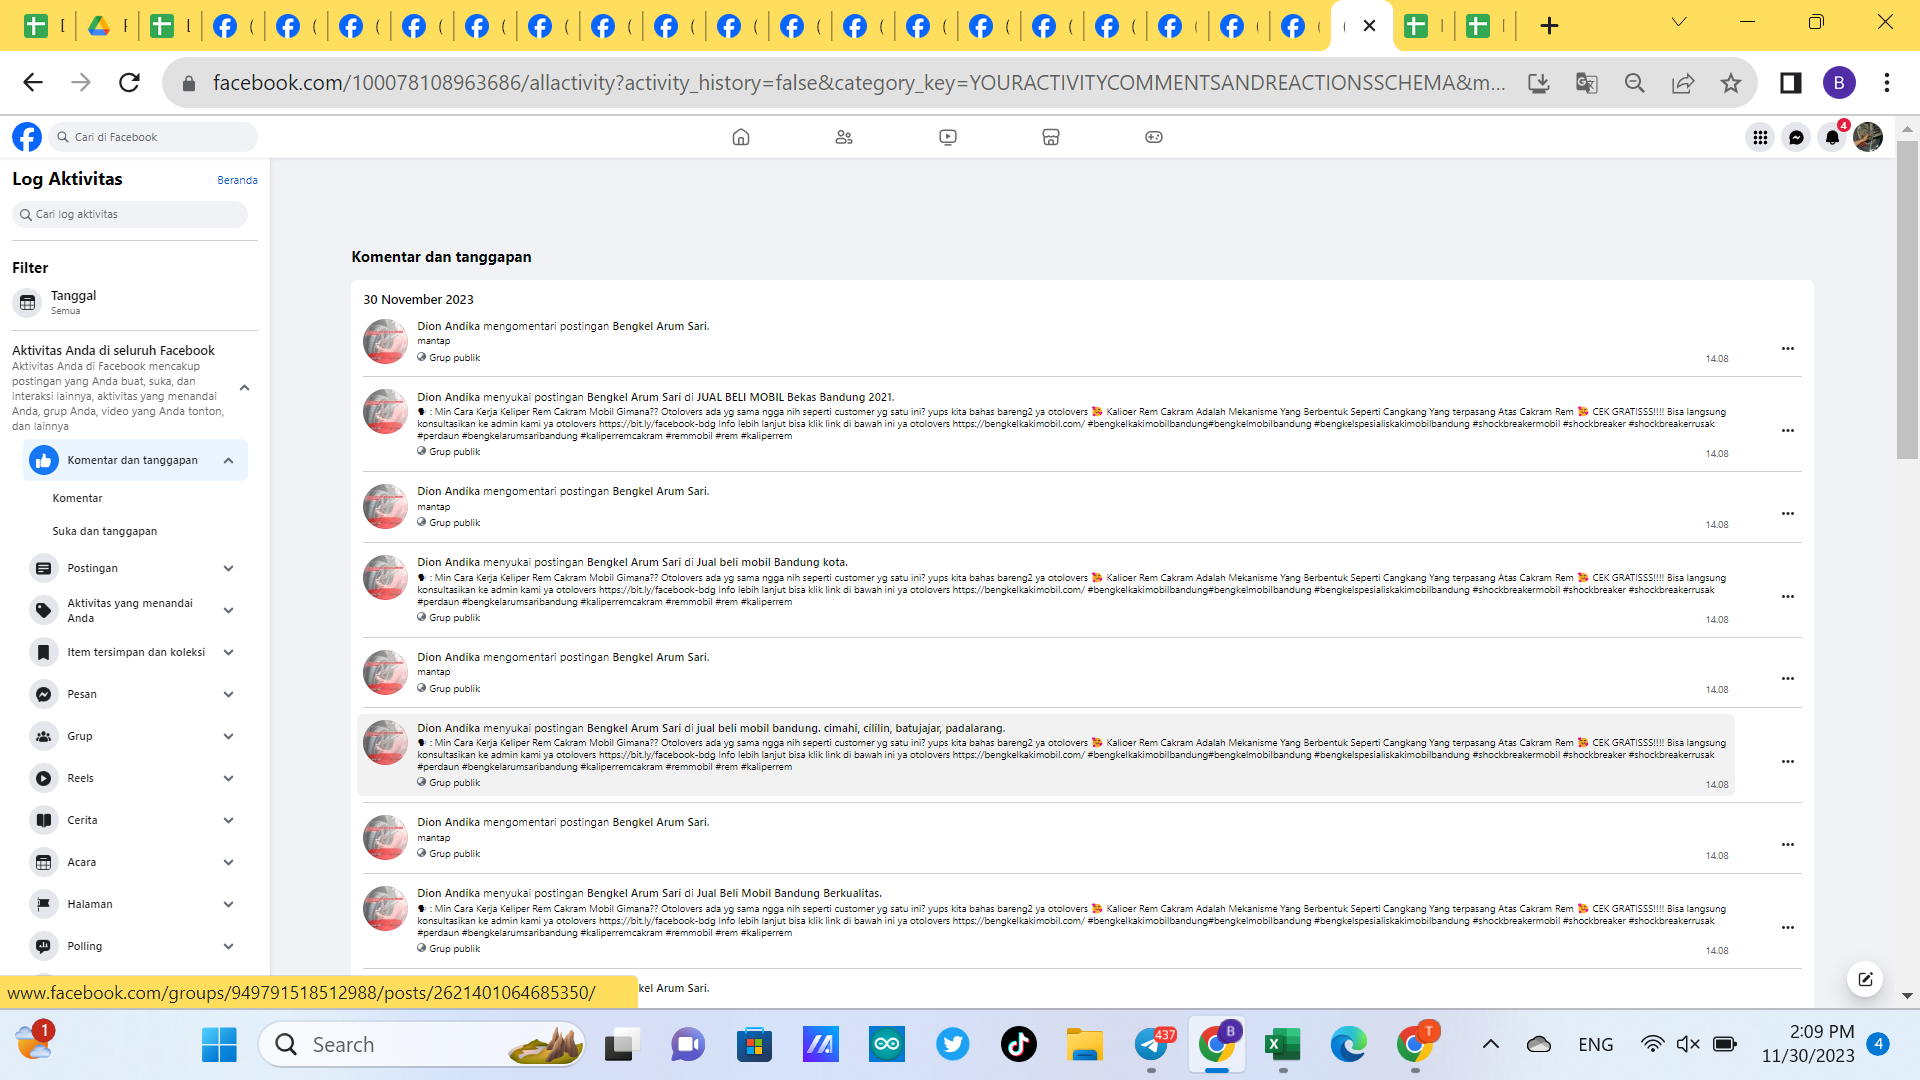Open options menu of first activity entry

(x=1787, y=348)
